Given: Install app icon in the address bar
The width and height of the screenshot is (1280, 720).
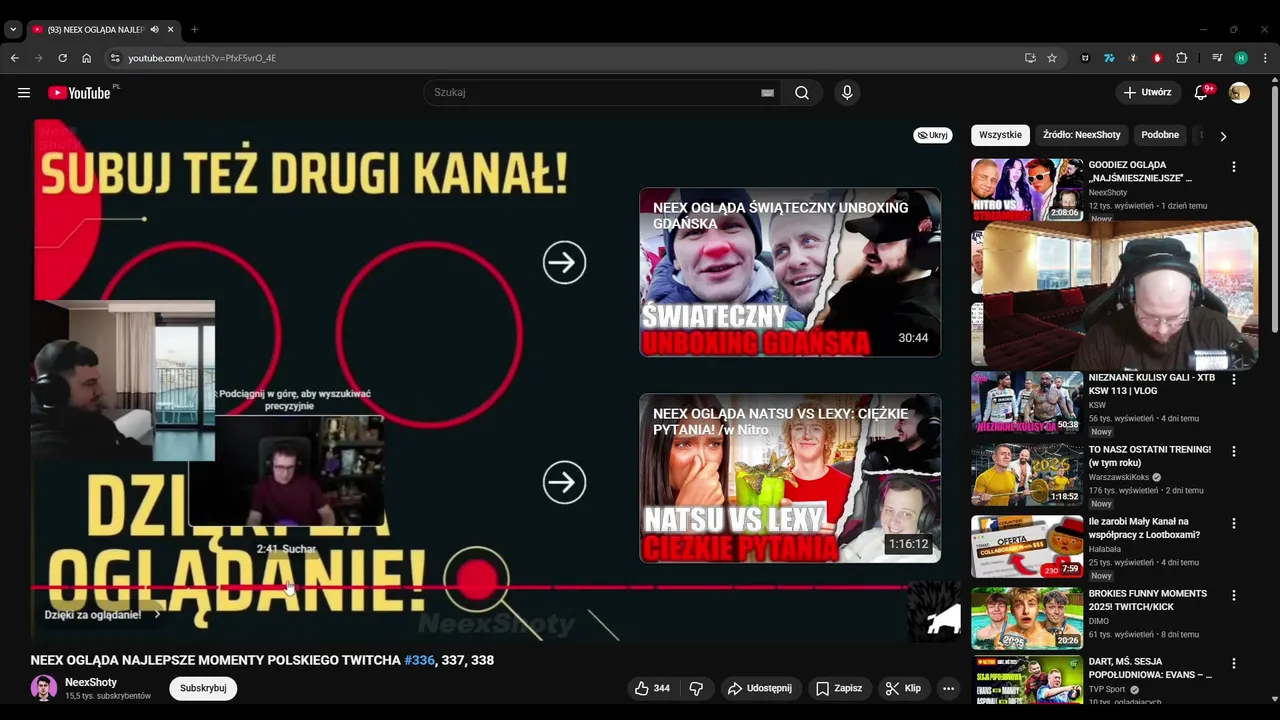Looking at the screenshot, I should 1030,58.
